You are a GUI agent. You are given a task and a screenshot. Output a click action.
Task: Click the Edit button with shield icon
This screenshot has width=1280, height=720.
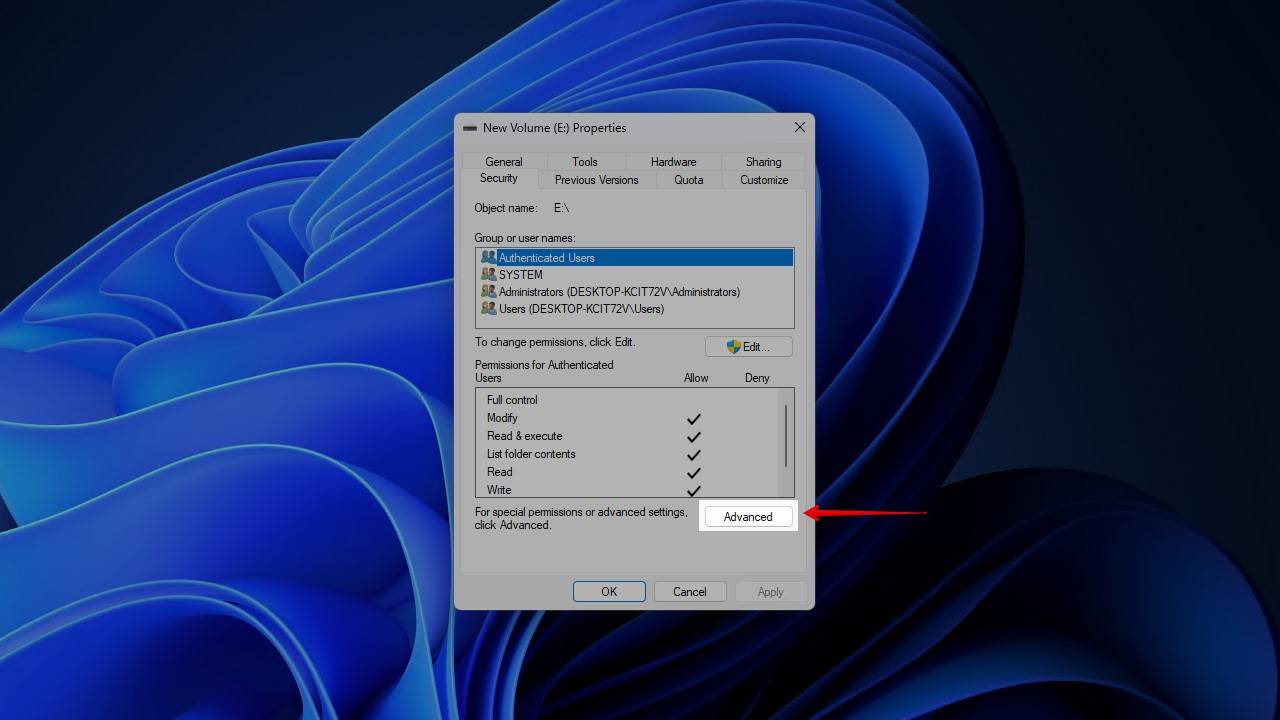[748, 347]
